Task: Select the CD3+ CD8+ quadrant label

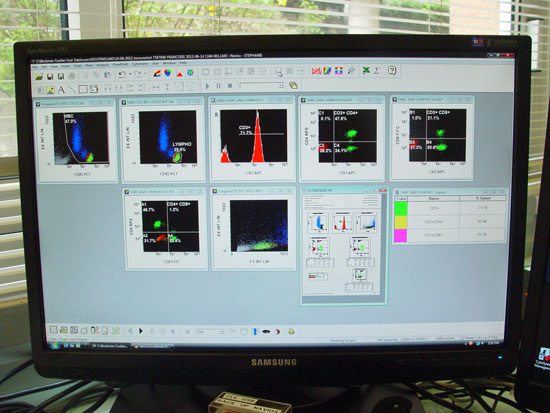Action: coord(438,113)
